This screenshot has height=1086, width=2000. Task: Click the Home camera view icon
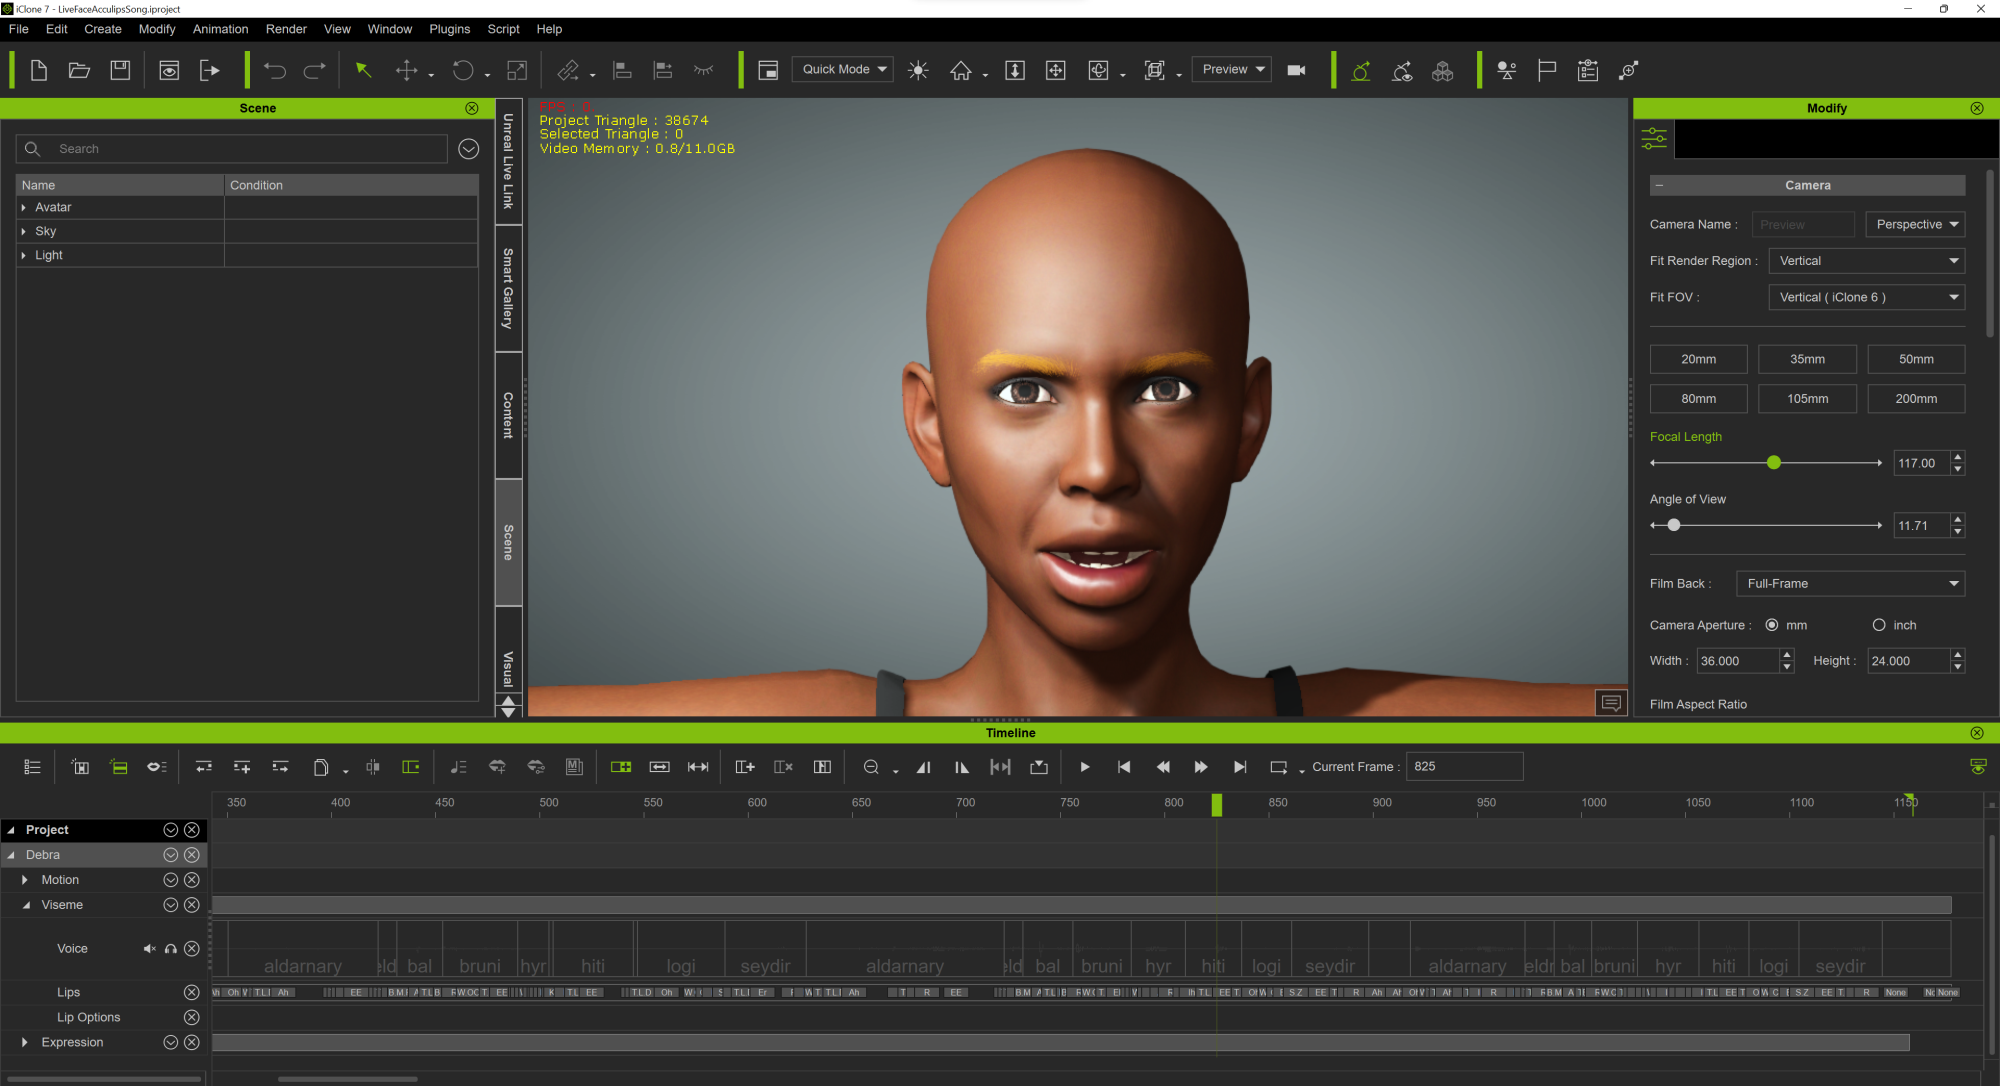click(961, 70)
